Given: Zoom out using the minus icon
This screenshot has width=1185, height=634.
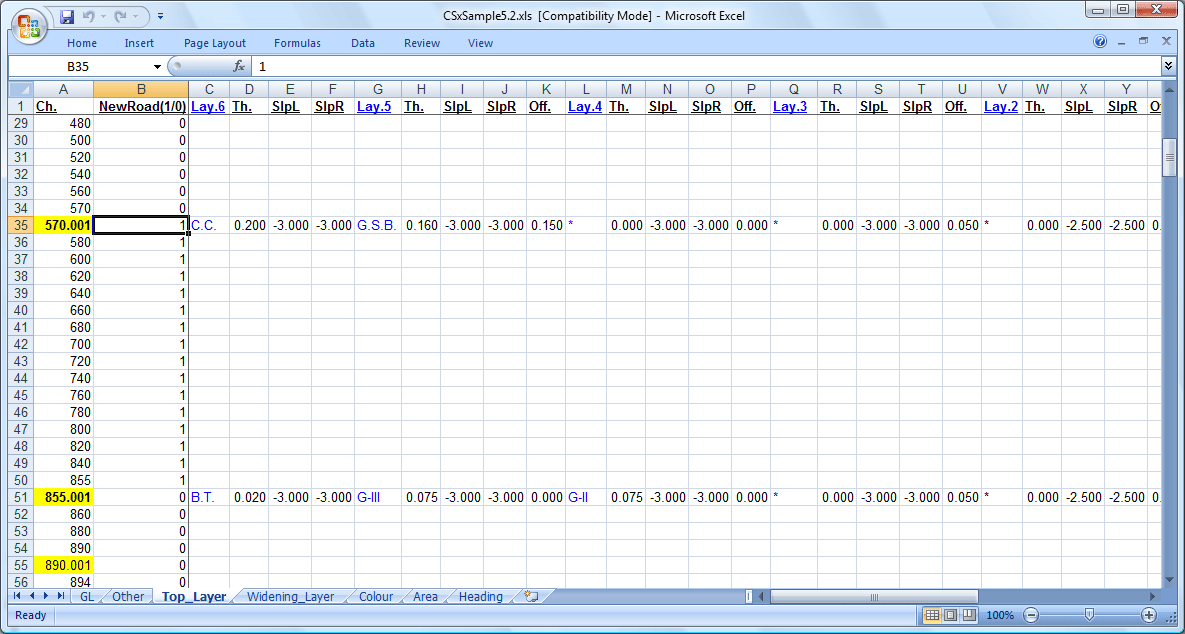Looking at the screenshot, I should pyautogui.click(x=1031, y=616).
